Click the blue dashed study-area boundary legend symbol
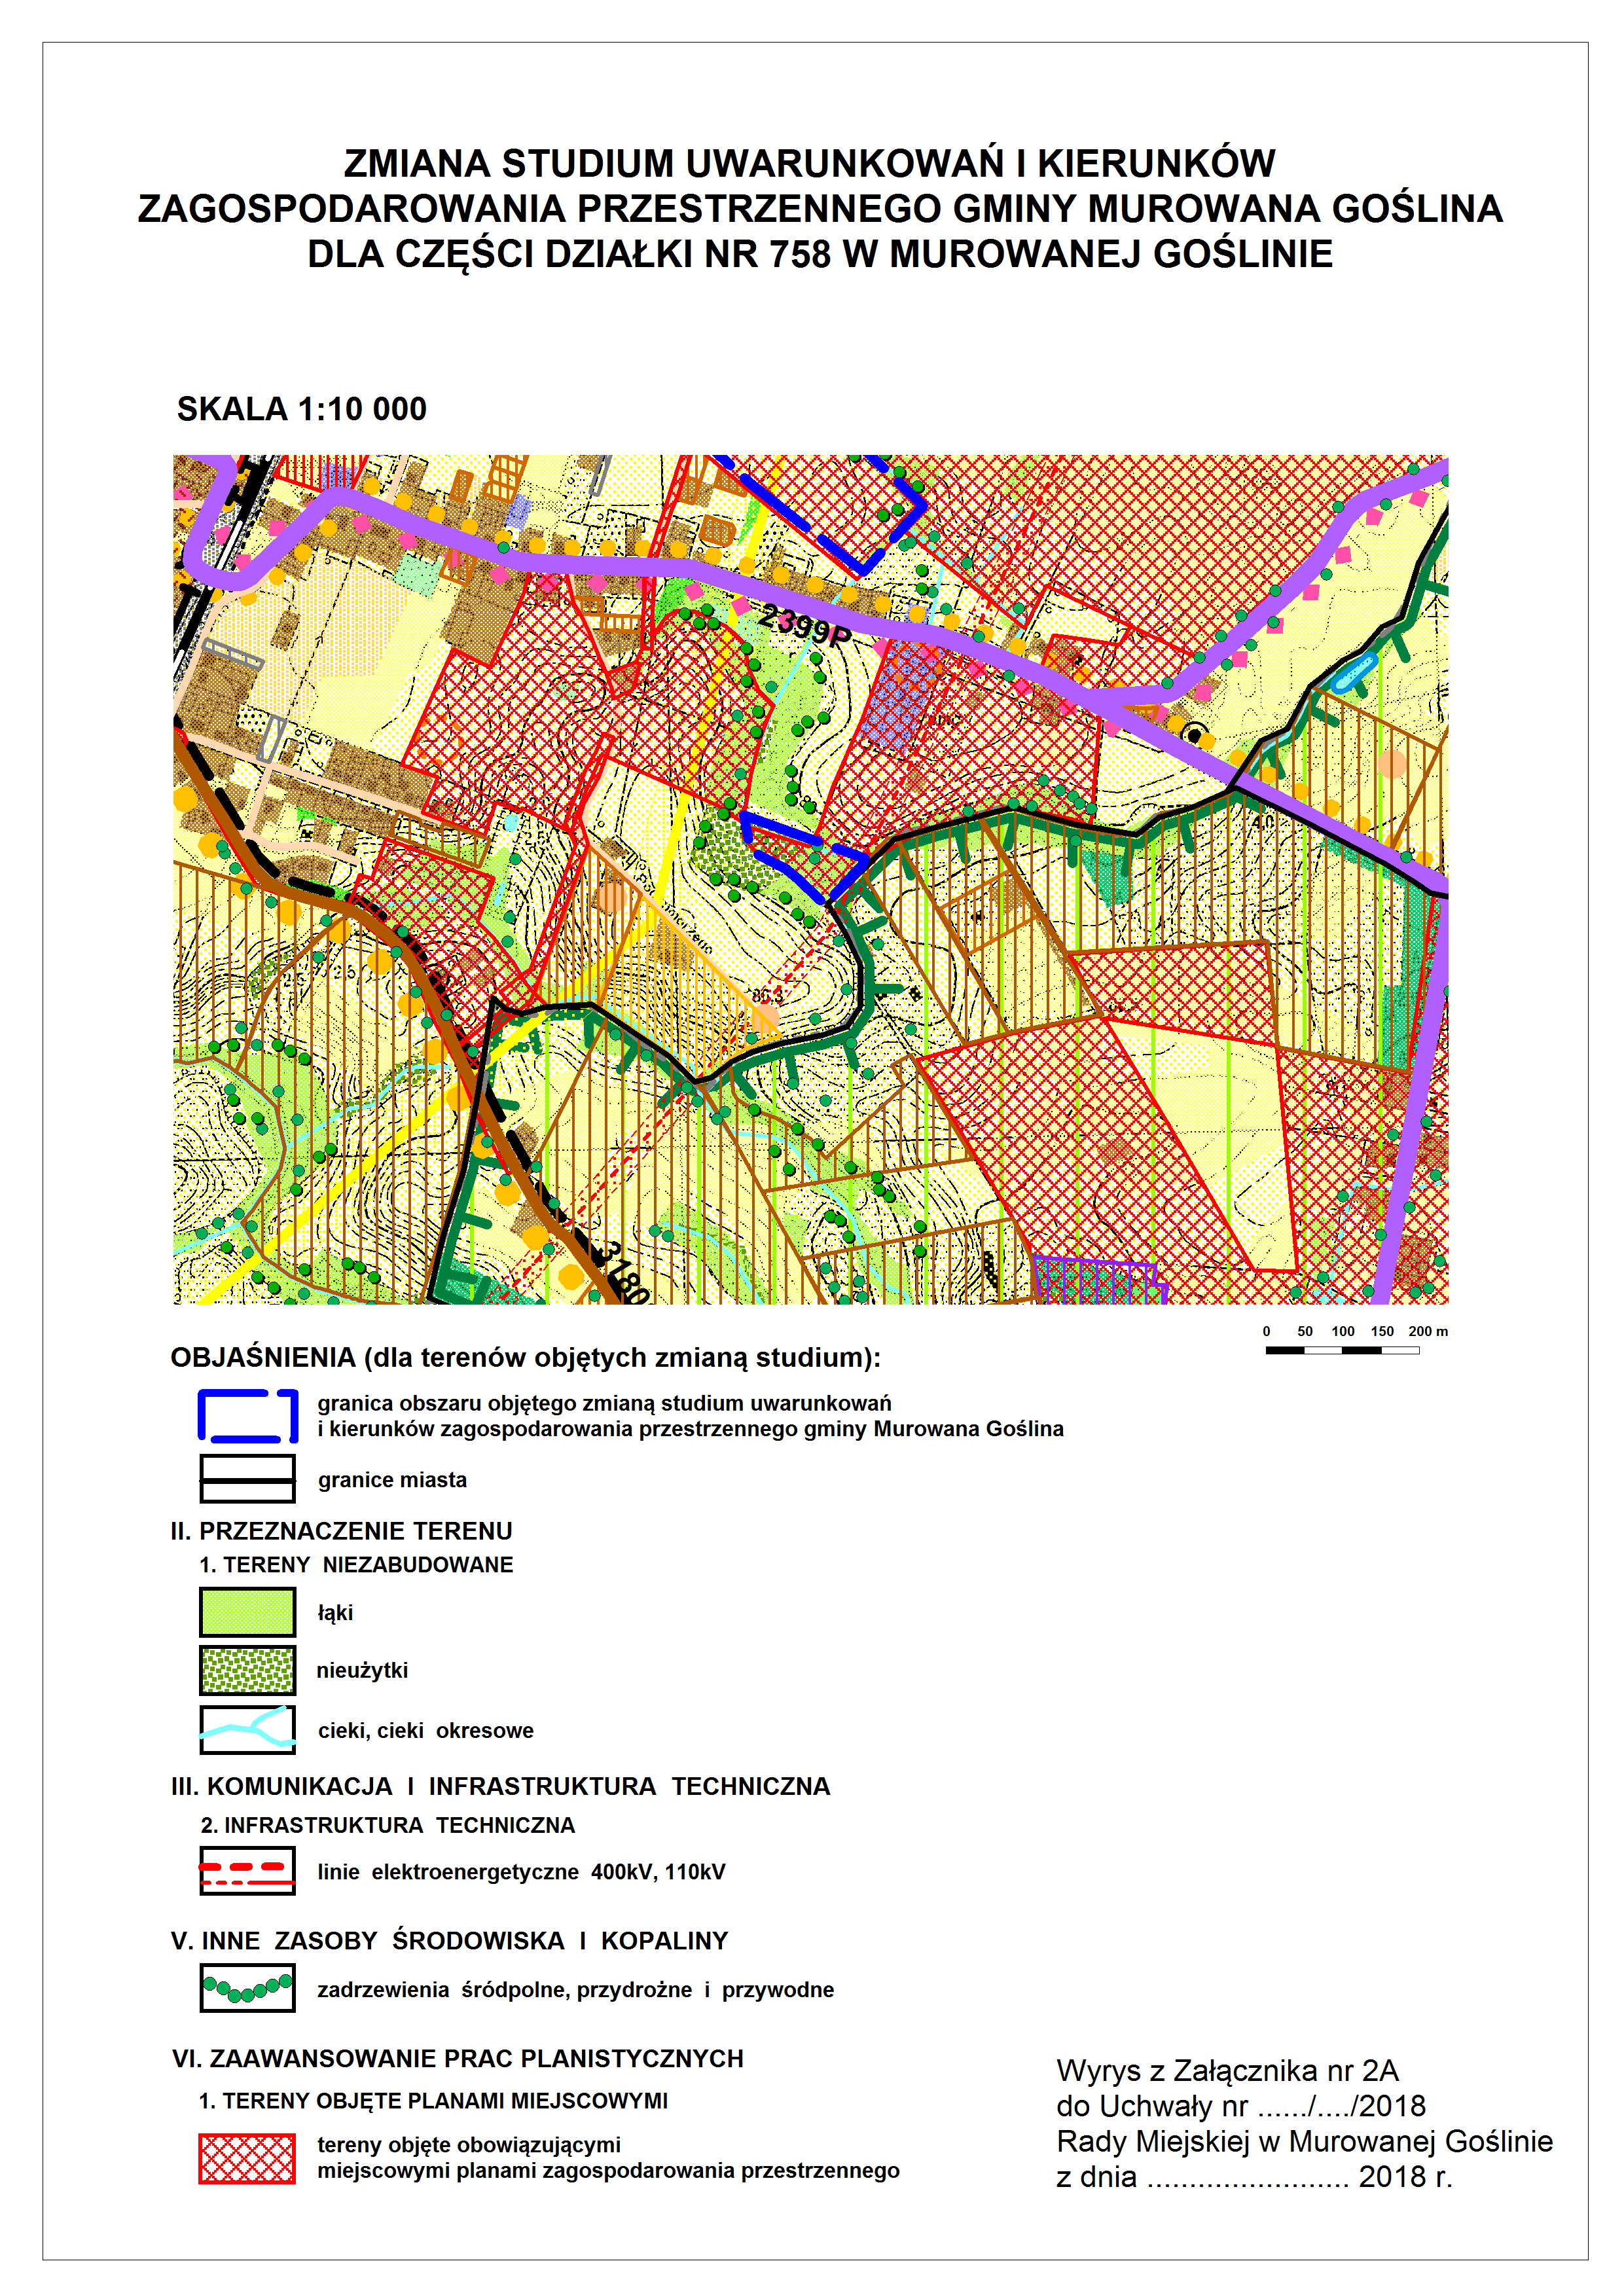The width and height of the screenshot is (1624, 2295). [x=248, y=1415]
